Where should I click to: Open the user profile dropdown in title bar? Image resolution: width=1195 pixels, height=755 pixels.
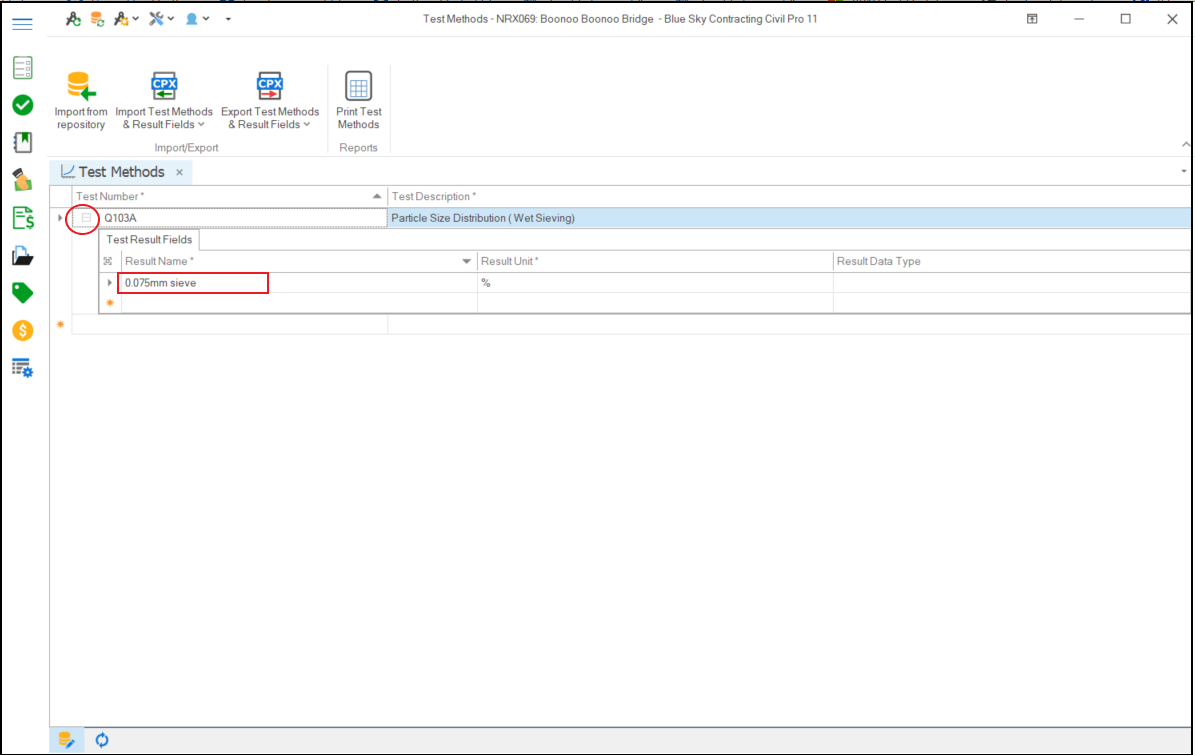click(196, 19)
